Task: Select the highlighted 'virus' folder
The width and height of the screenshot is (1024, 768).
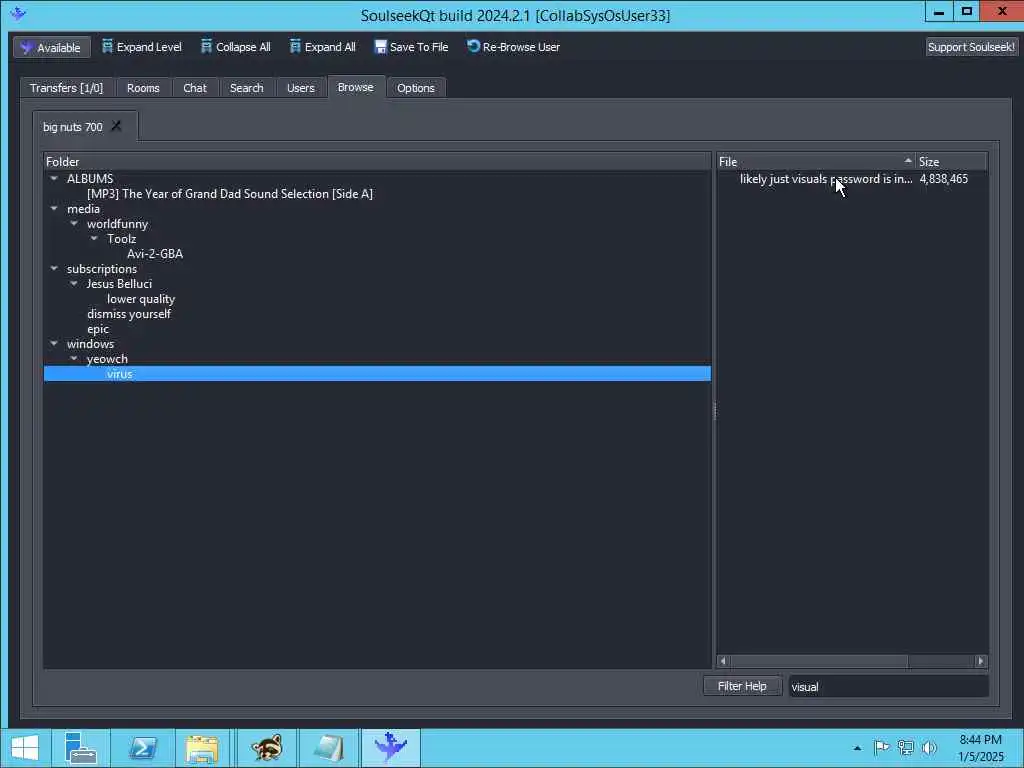Action: coord(377,374)
